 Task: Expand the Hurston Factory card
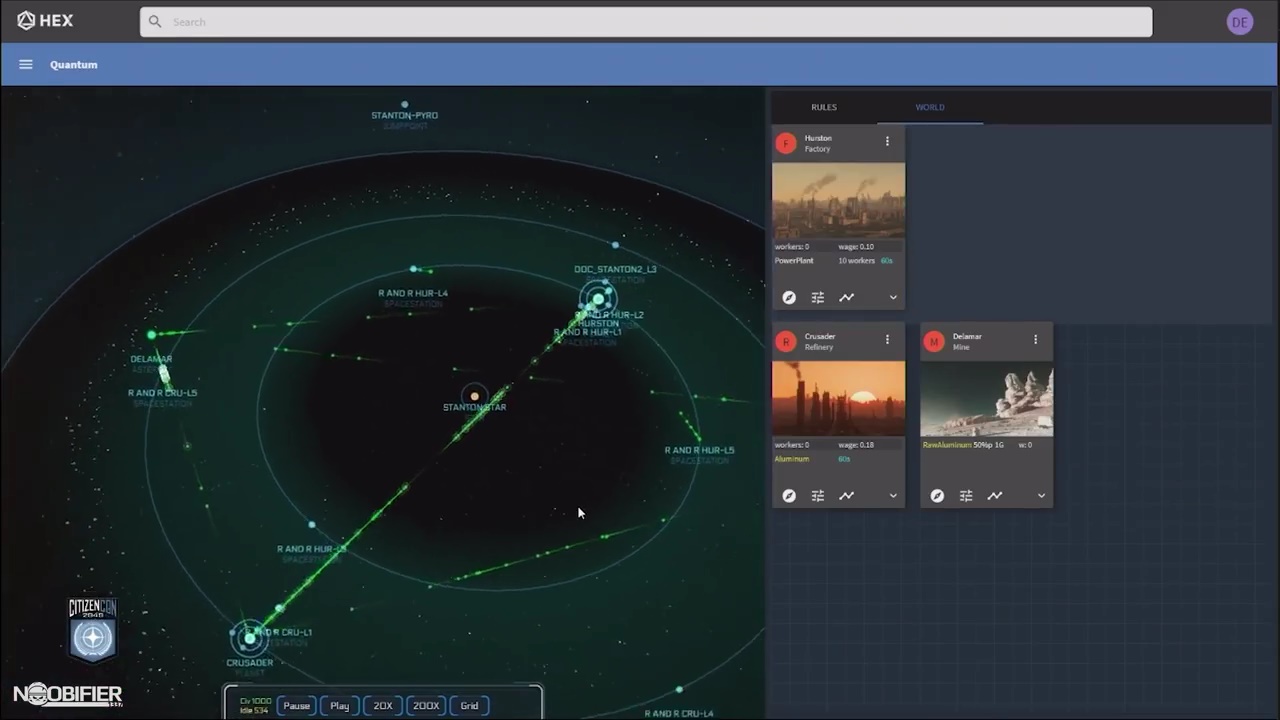893,297
